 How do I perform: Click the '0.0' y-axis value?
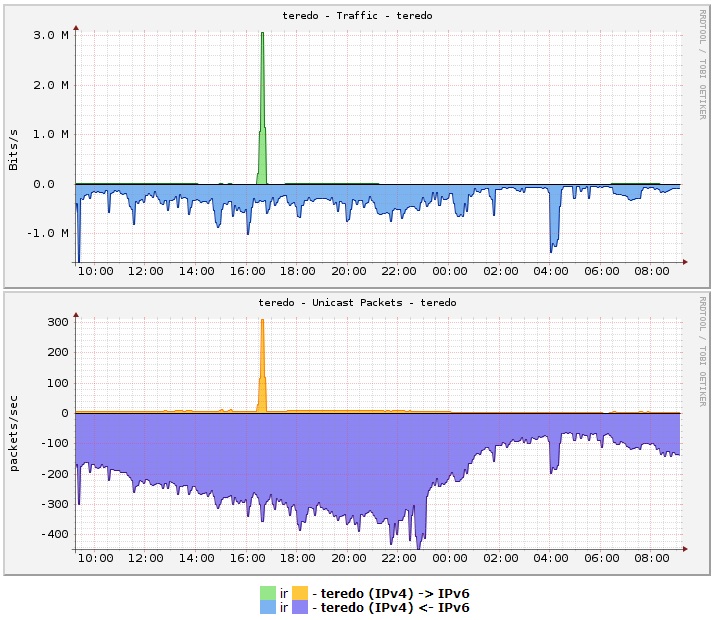coord(44,184)
